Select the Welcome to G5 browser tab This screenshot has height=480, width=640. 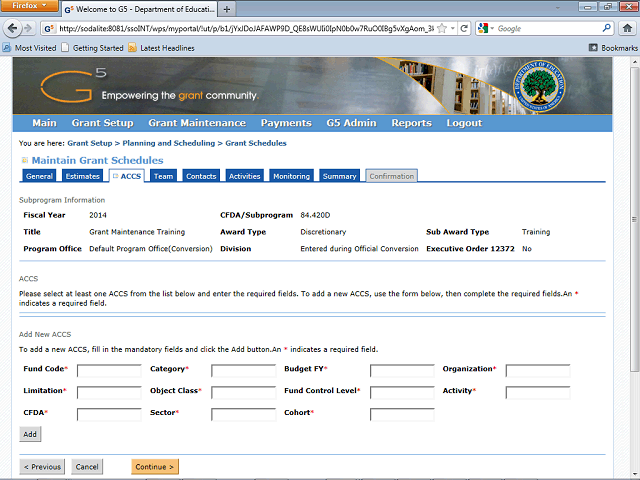point(140,9)
